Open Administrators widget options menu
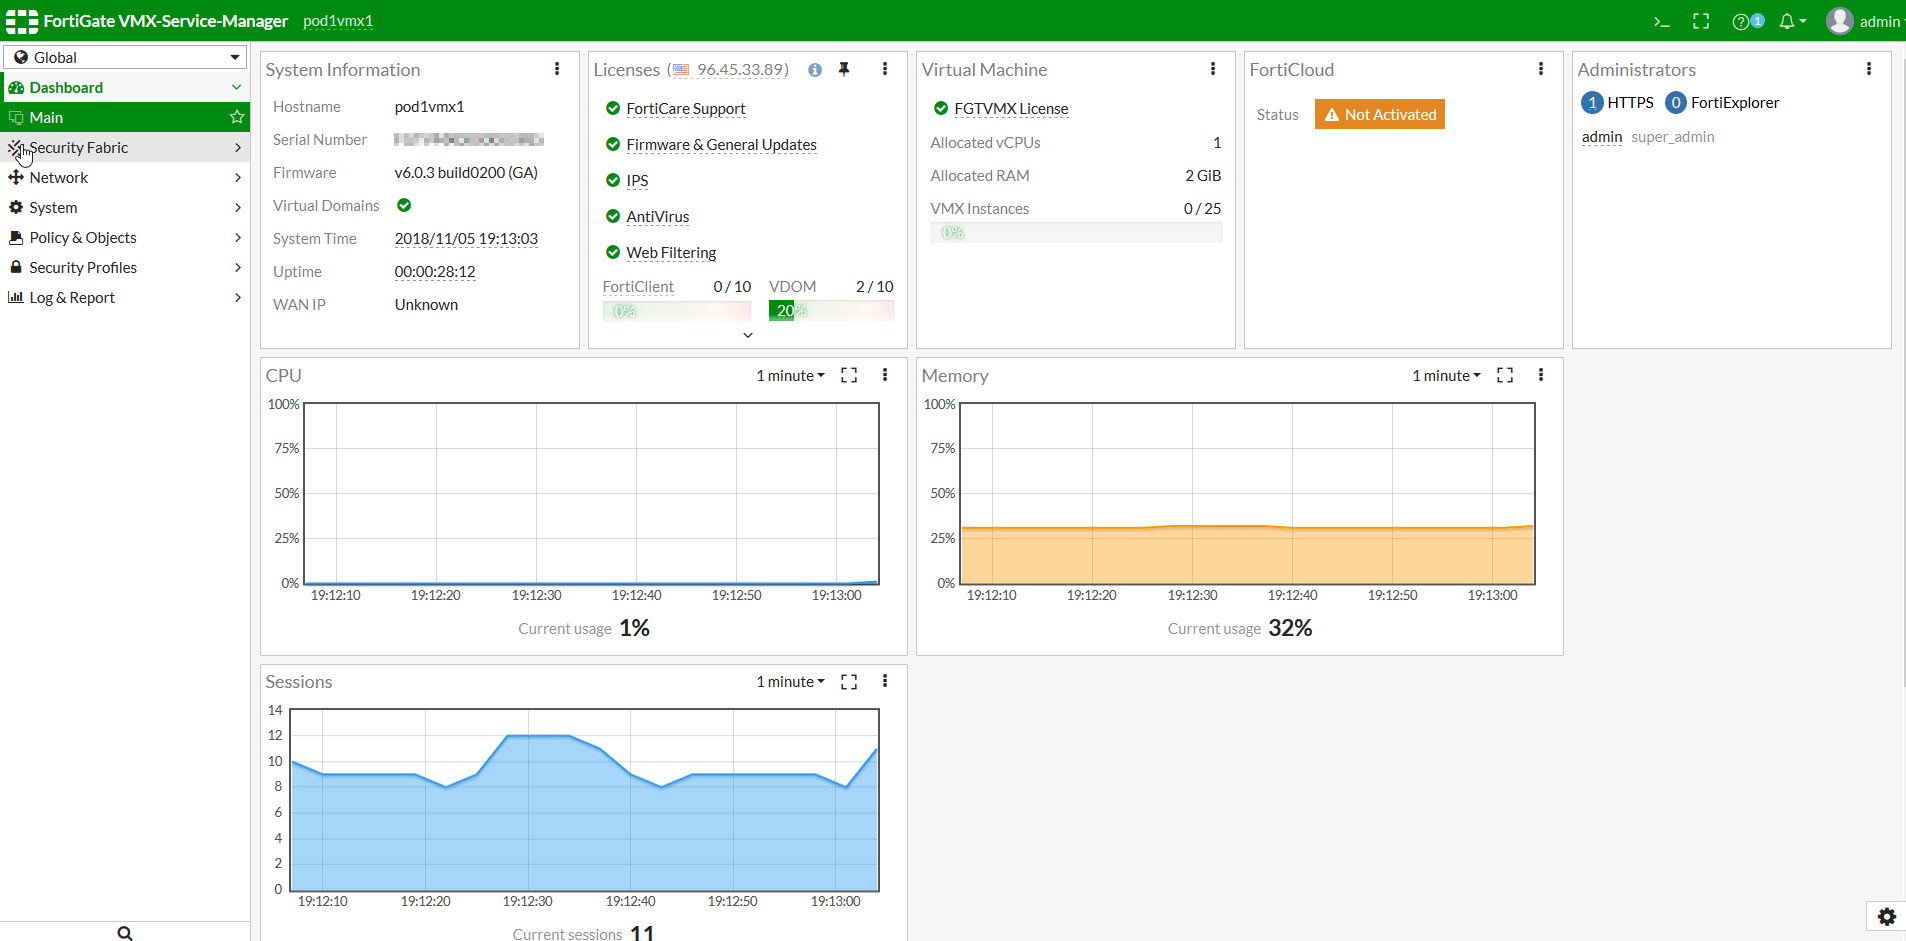This screenshot has height=941, width=1906. tap(1869, 69)
